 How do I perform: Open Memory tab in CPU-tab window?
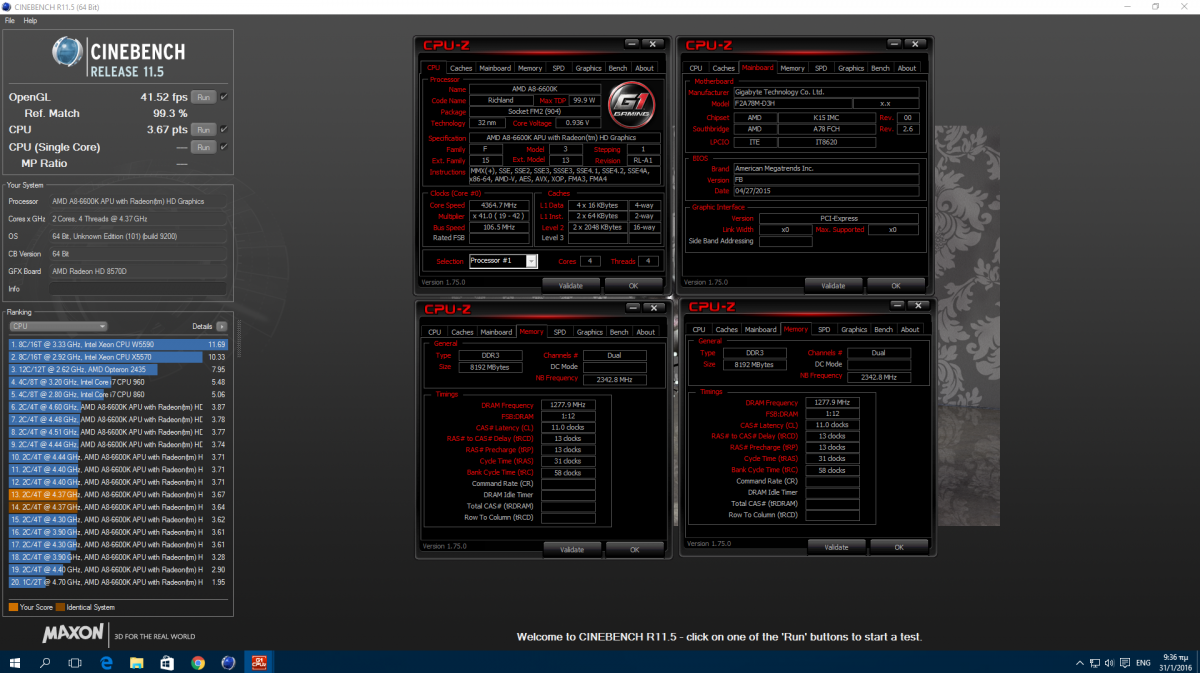pyautogui.click(x=530, y=68)
